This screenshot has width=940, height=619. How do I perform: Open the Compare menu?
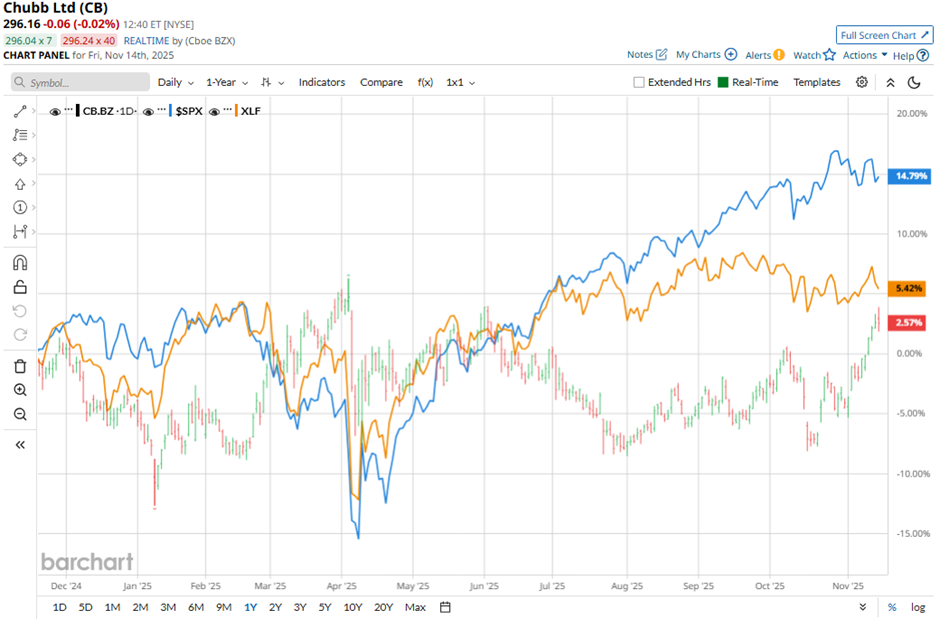point(381,83)
